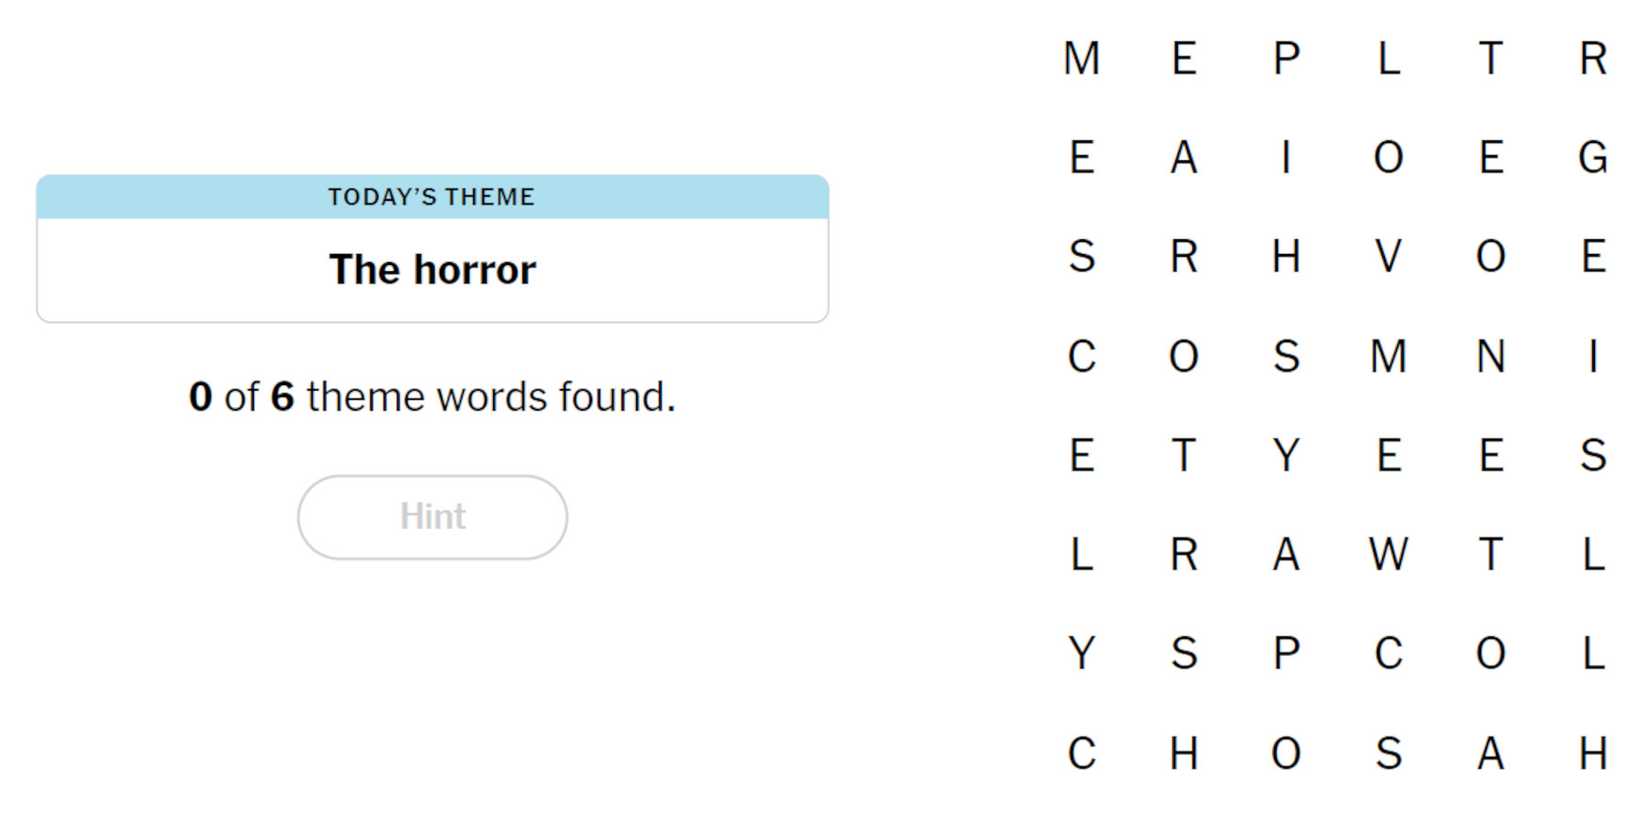Tap the A between R and W
Viewport: 1650px width, 825px height.
[1286, 555]
